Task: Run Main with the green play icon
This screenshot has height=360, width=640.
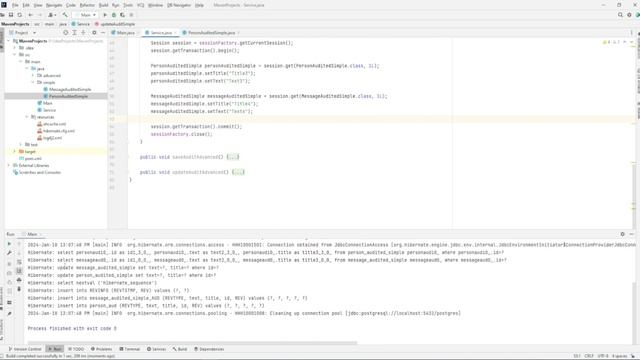Action: (x=105, y=15)
